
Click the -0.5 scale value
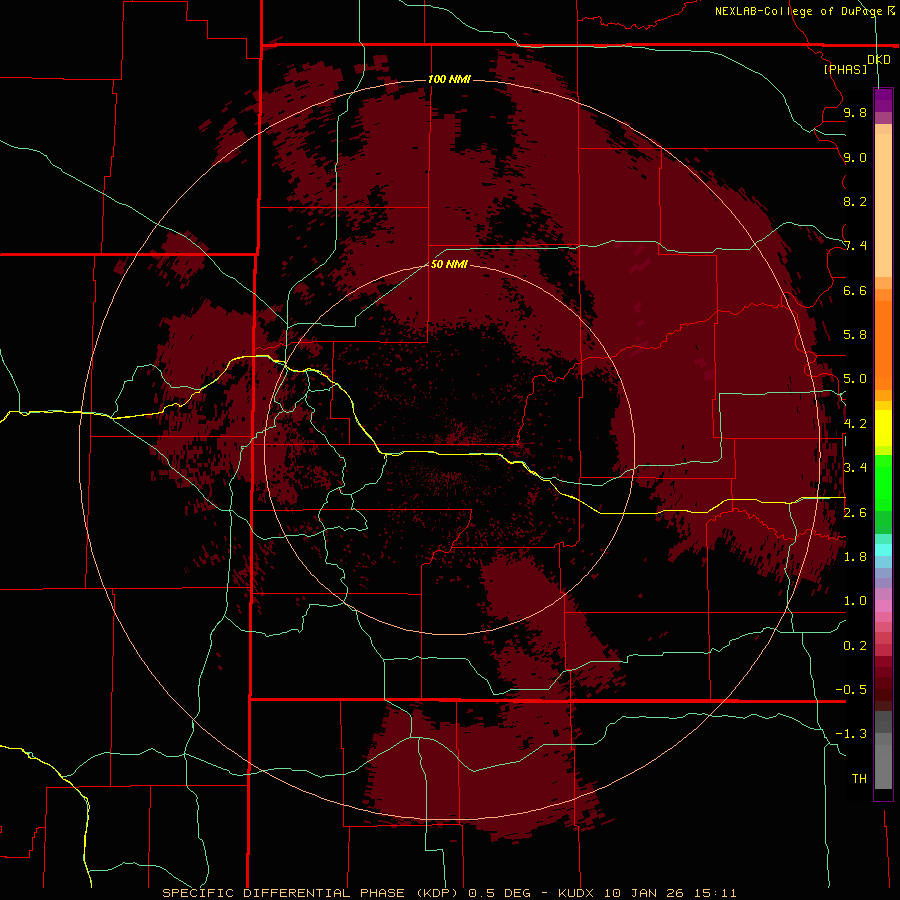click(x=851, y=689)
